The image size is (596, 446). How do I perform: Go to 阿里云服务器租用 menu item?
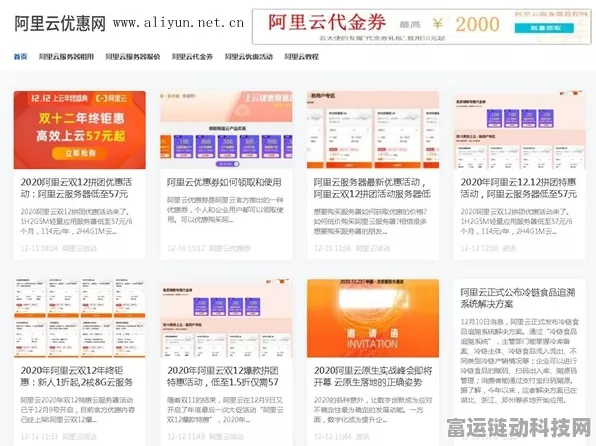click(66, 57)
